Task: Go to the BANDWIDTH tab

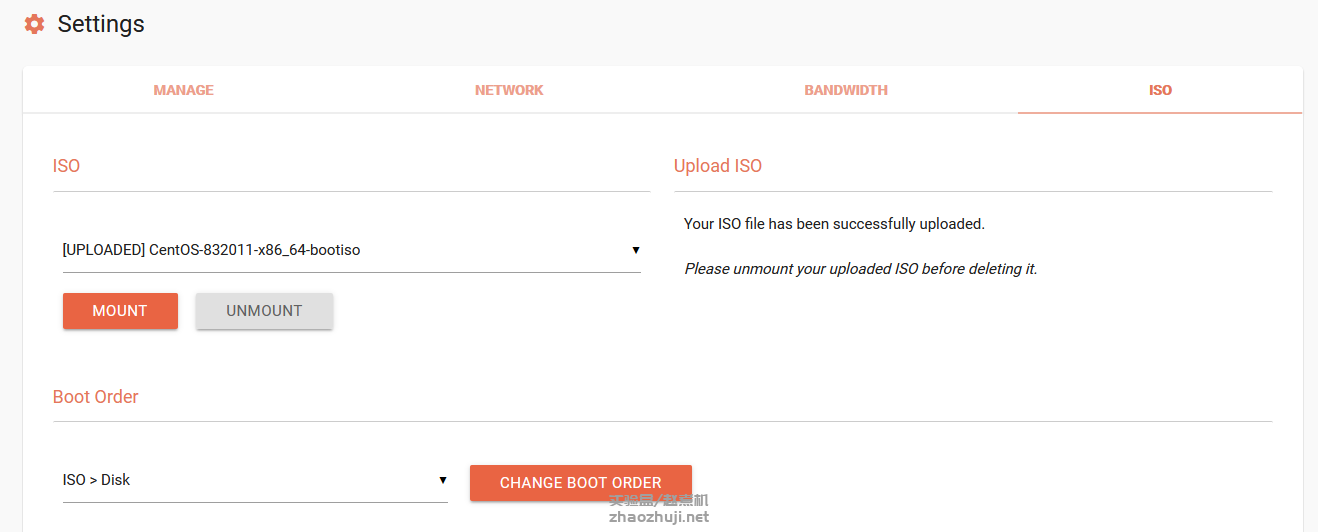Action: click(x=846, y=90)
